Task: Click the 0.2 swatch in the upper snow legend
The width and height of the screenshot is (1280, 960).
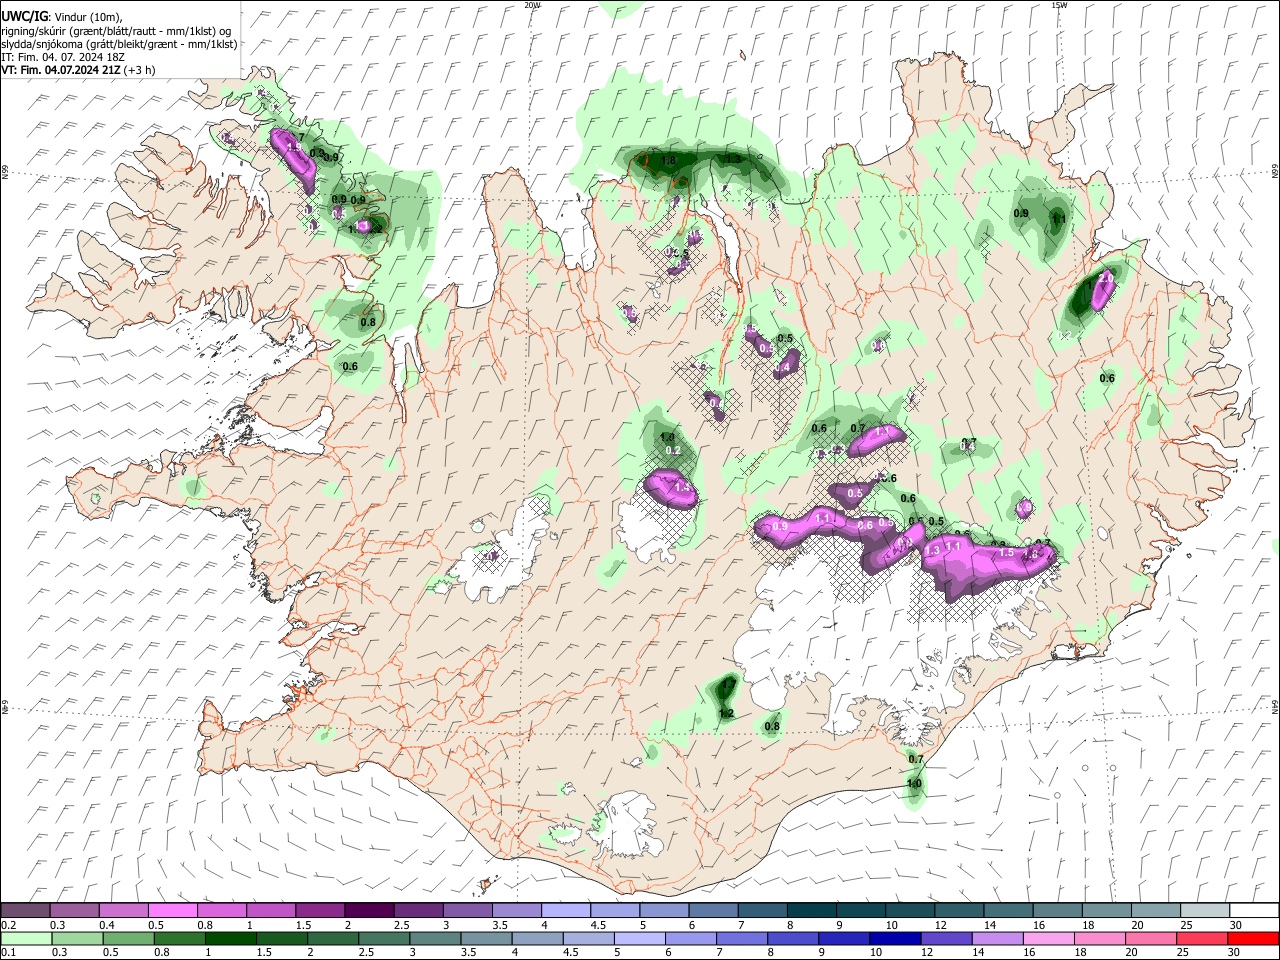Action: point(25,911)
